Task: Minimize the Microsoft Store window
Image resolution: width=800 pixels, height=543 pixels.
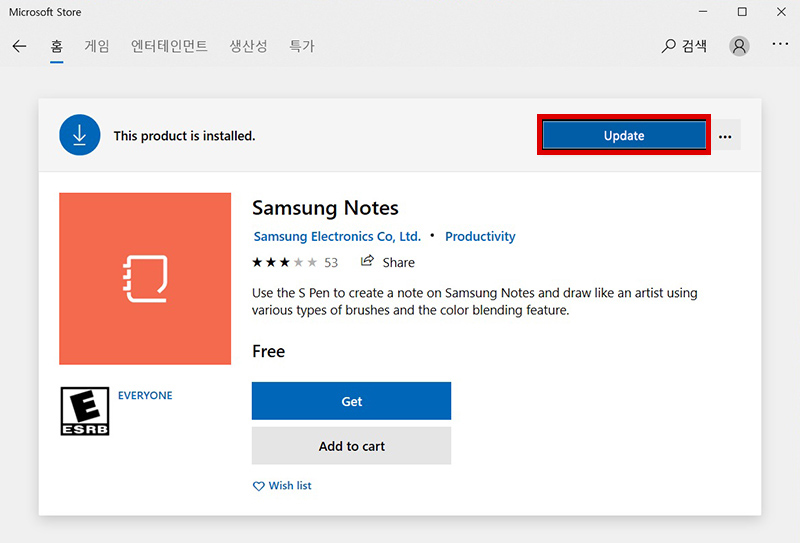Action: (x=703, y=11)
